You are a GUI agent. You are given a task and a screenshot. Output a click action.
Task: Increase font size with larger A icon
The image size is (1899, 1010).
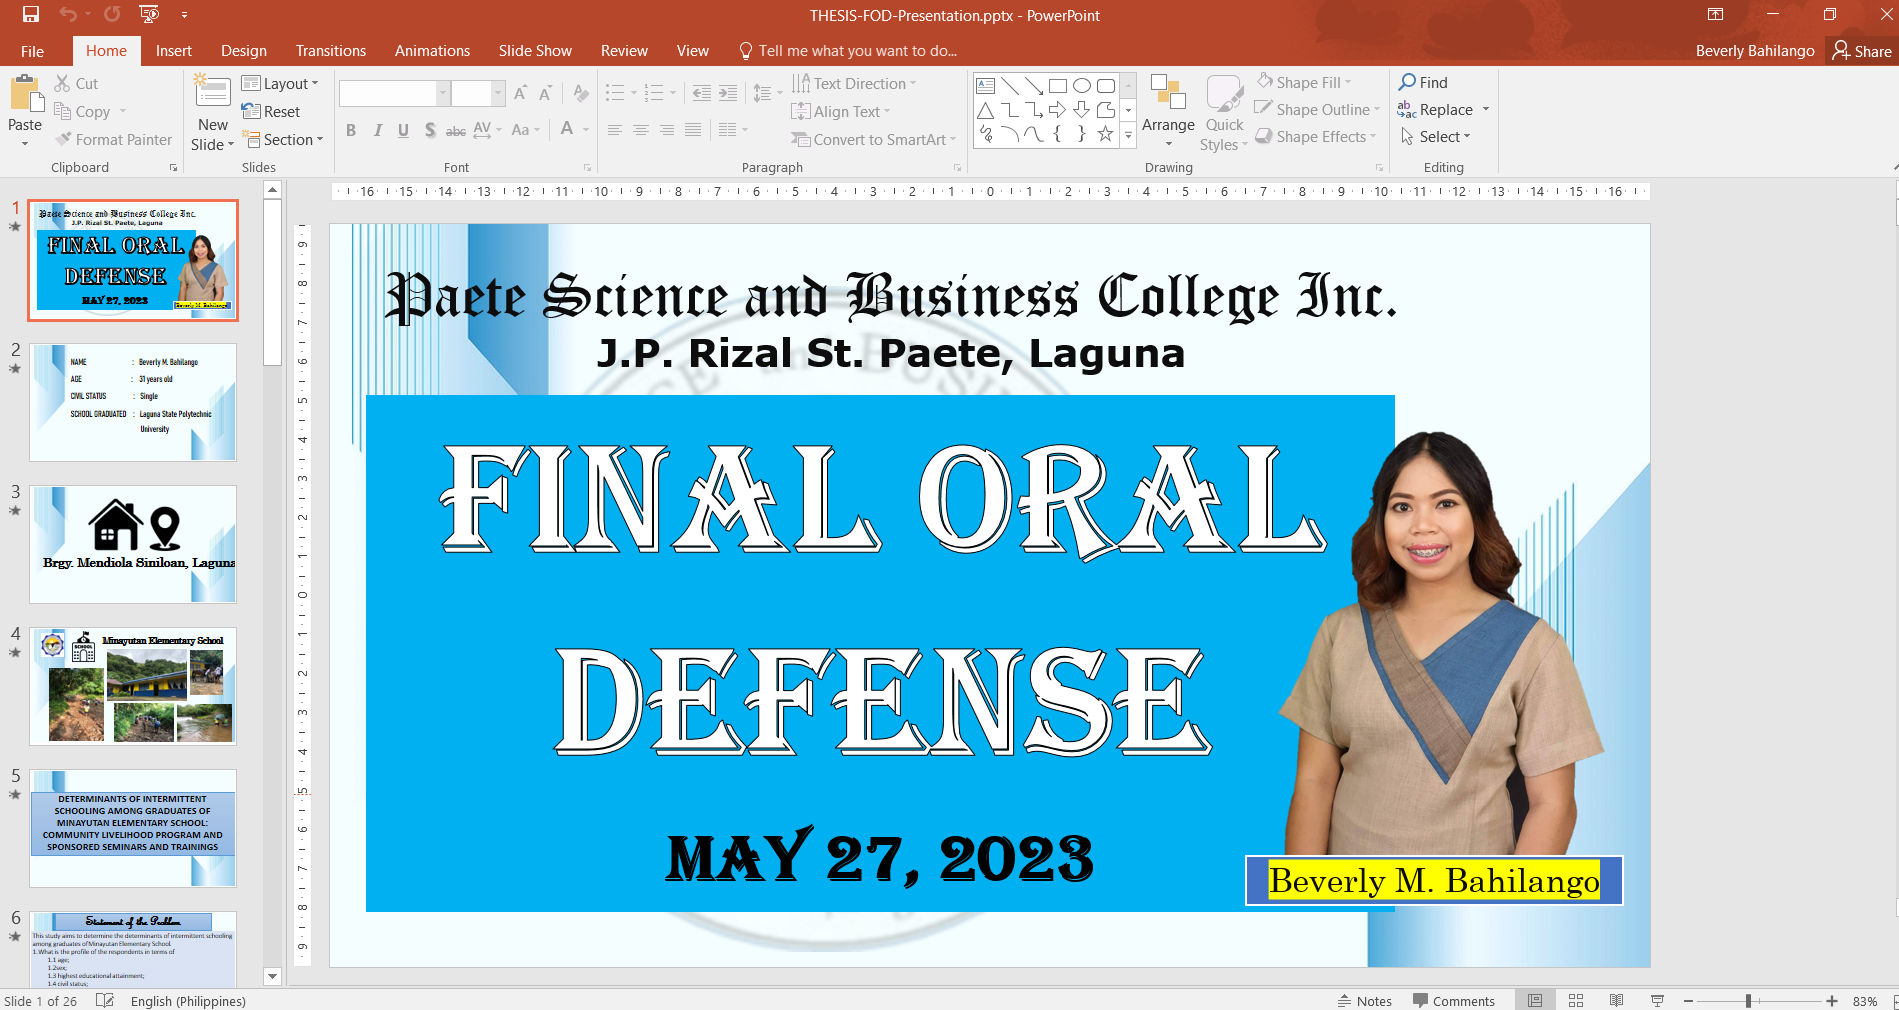[x=520, y=94]
